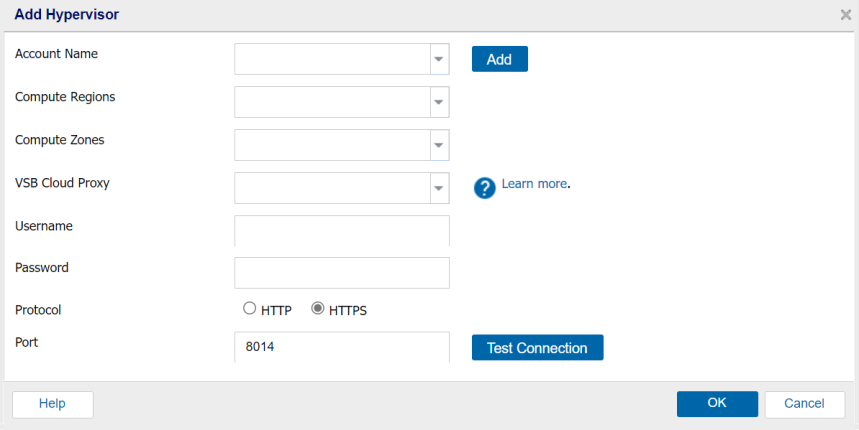Click the Help button

pos(53,404)
